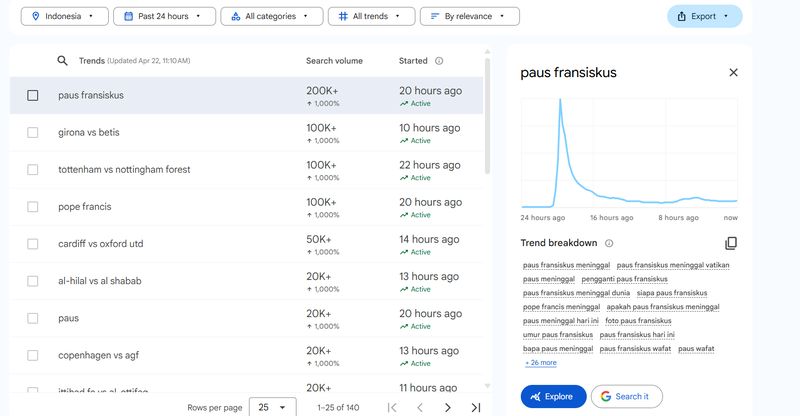
Task: Open the foto paus fransiskus query
Action: point(638,321)
